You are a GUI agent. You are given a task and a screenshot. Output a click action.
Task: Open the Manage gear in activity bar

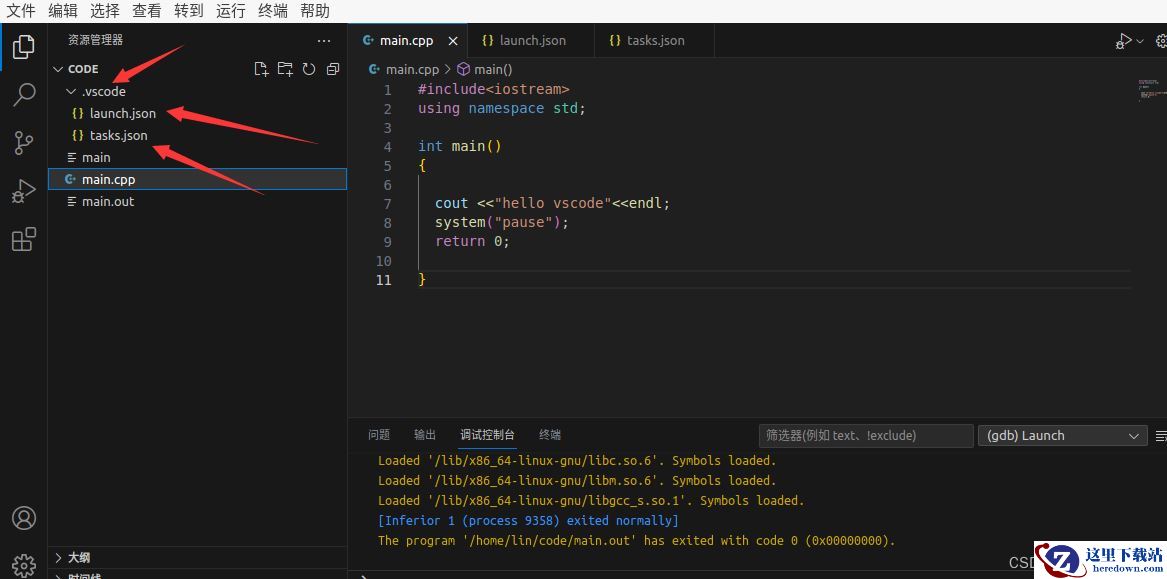(24, 565)
